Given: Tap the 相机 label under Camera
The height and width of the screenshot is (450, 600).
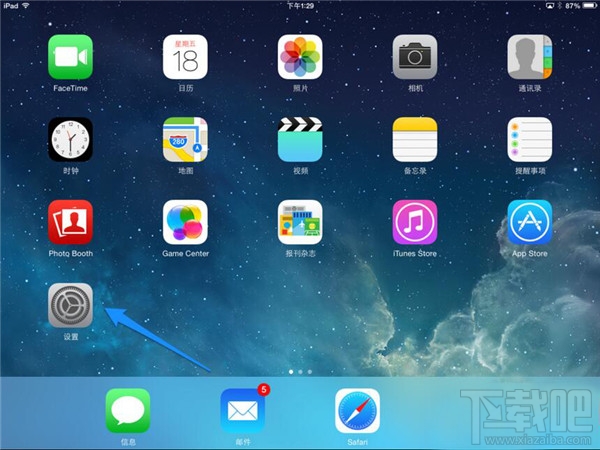Looking at the screenshot, I should [415, 88].
